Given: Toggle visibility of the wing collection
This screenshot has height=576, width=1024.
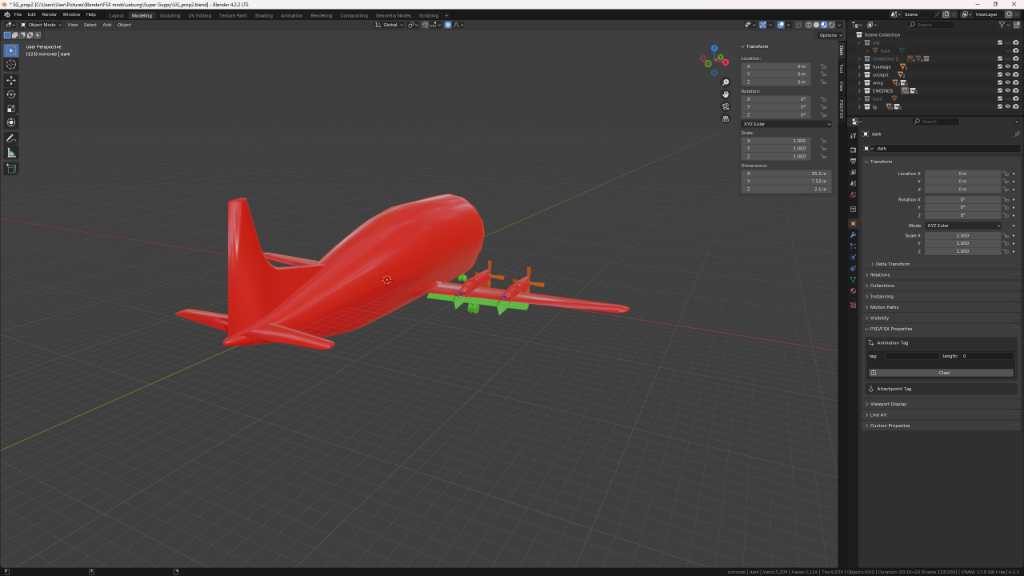Looking at the screenshot, I should [1008, 82].
